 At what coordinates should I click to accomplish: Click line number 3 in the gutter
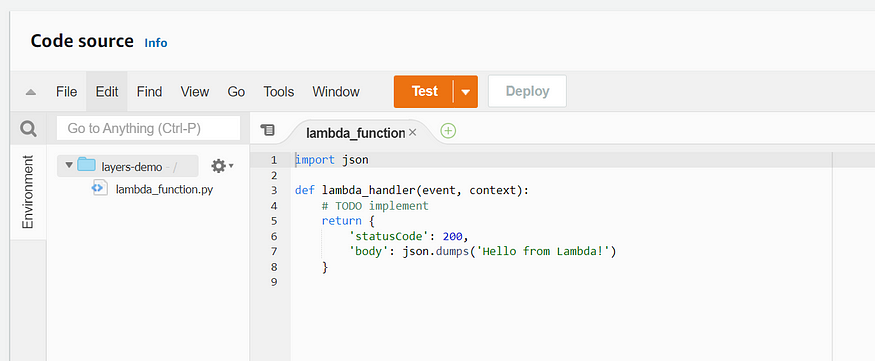(273, 191)
